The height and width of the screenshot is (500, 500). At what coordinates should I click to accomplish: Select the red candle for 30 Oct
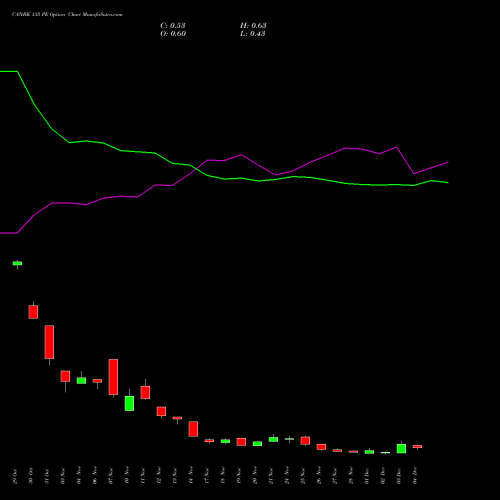(x=33, y=312)
